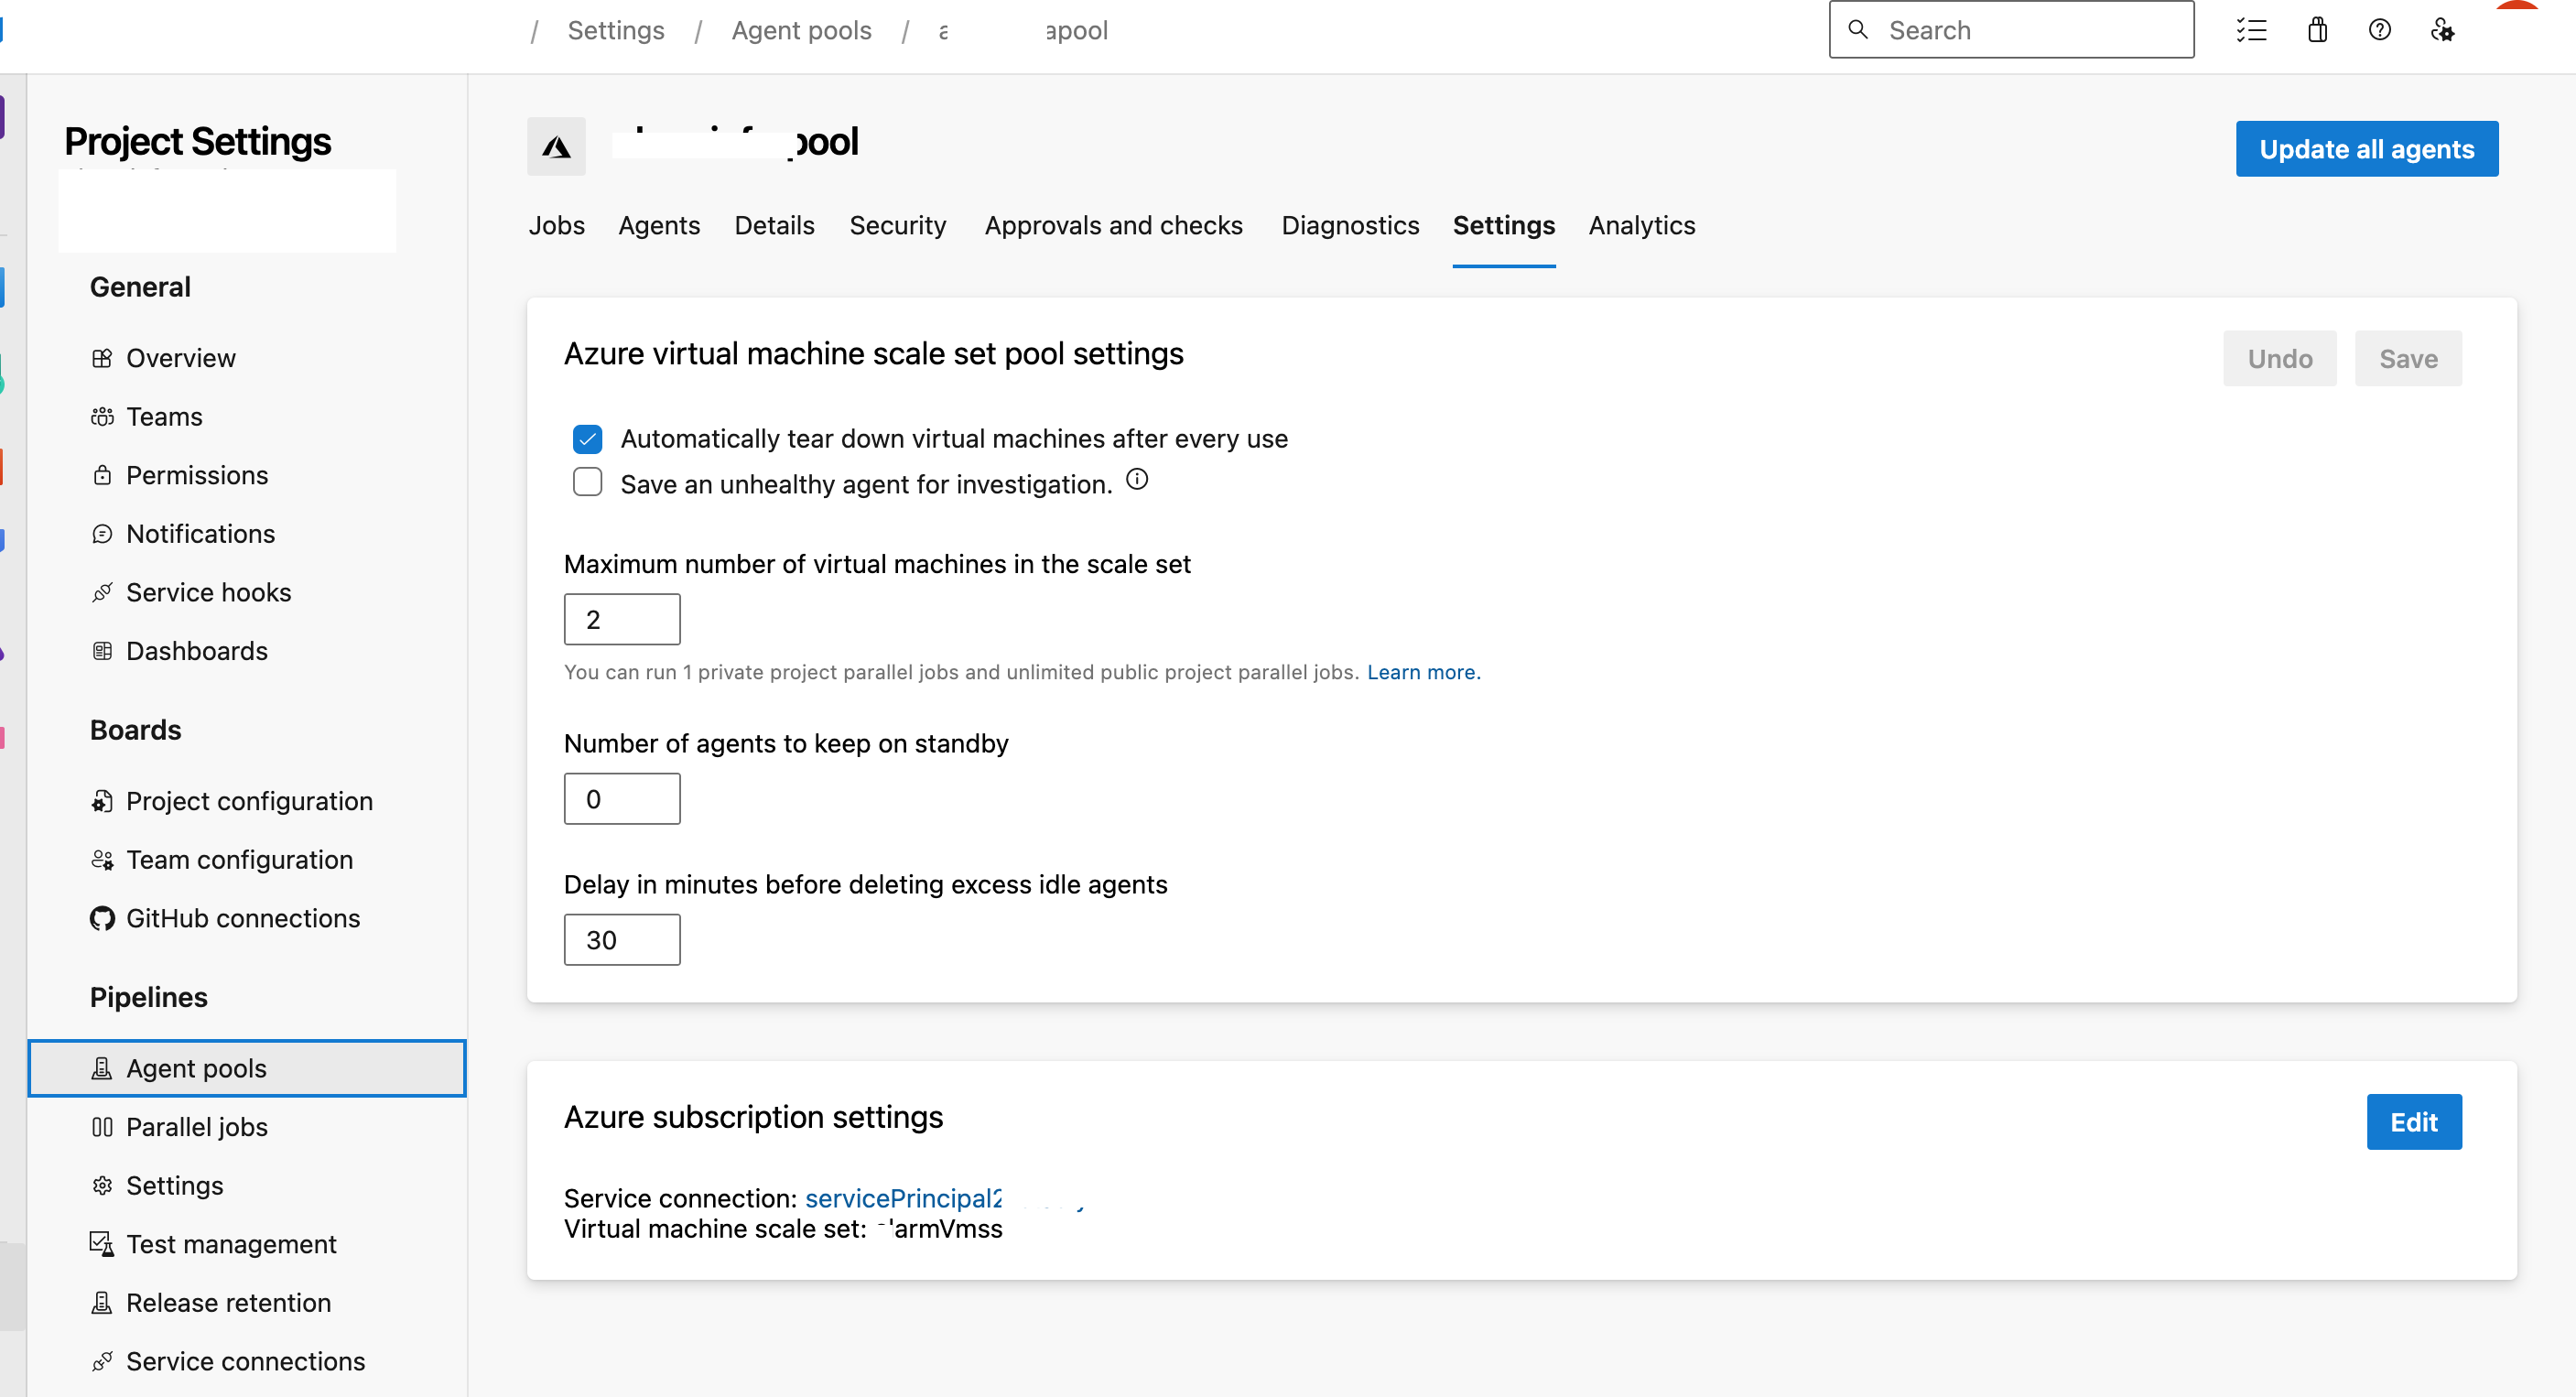2576x1397 pixels.
Task: Open the Approvals and checks tab
Action: (x=1113, y=225)
